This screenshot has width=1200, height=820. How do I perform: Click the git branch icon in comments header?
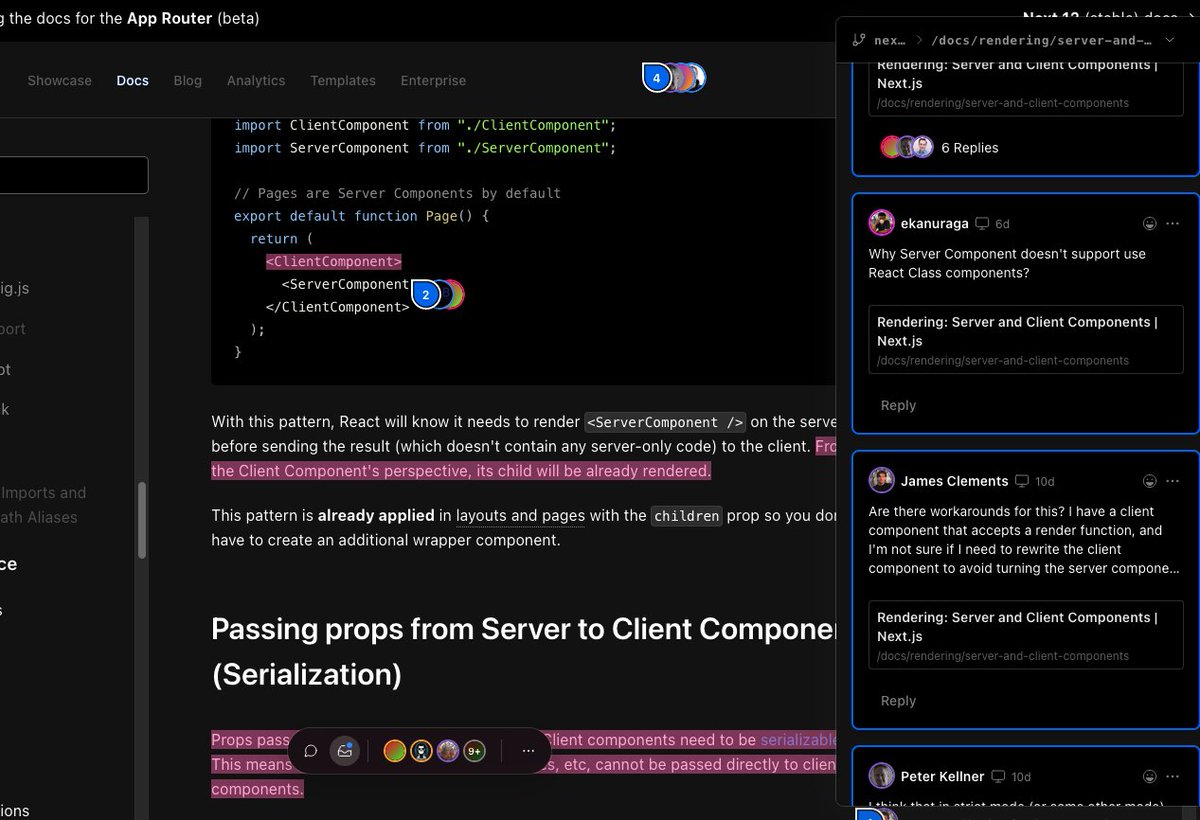(858, 40)
